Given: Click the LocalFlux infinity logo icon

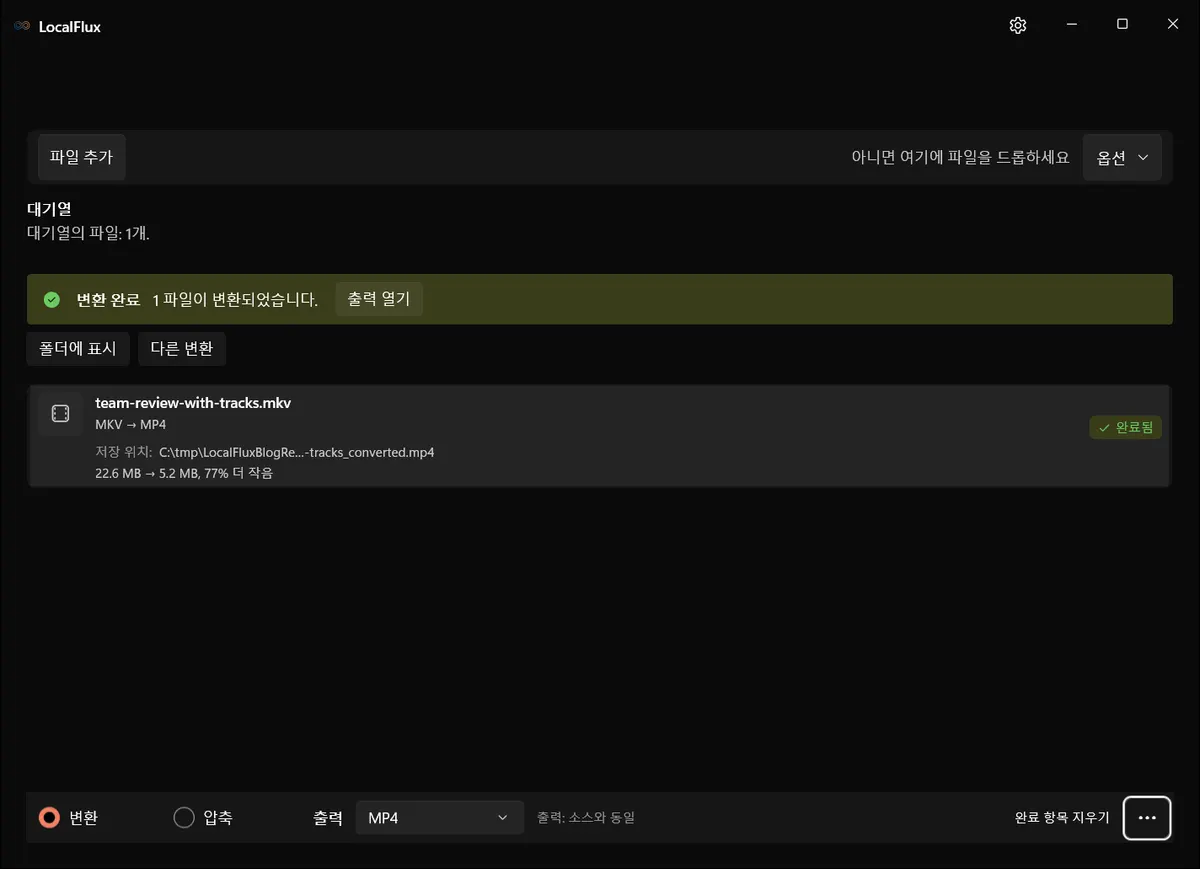Looking at the screenshot, I should point(22,27).
